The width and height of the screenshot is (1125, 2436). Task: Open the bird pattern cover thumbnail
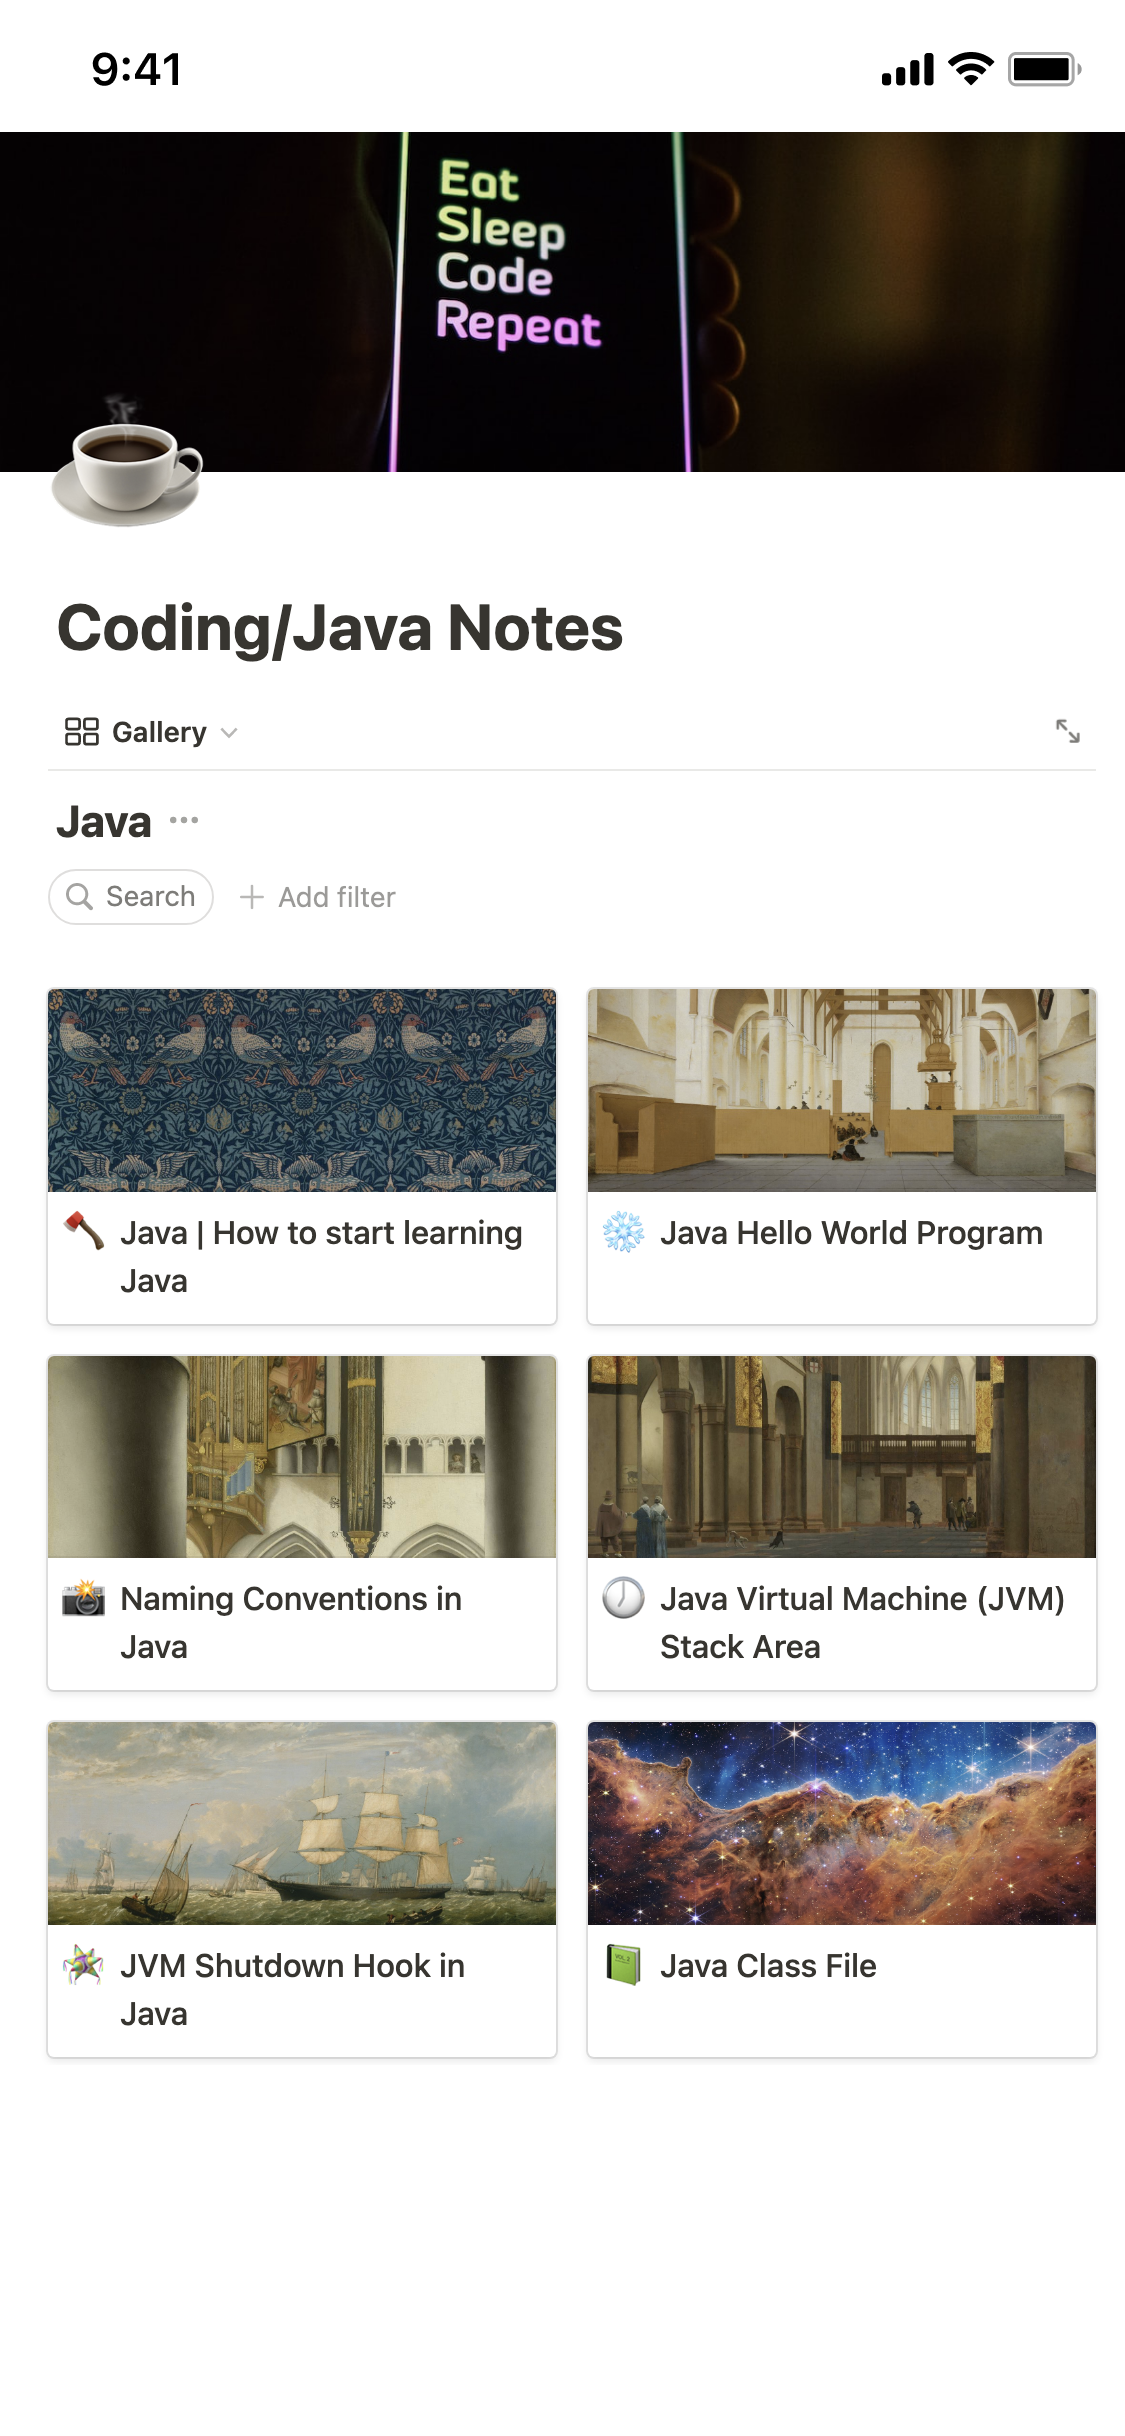tap(302, 1090)
